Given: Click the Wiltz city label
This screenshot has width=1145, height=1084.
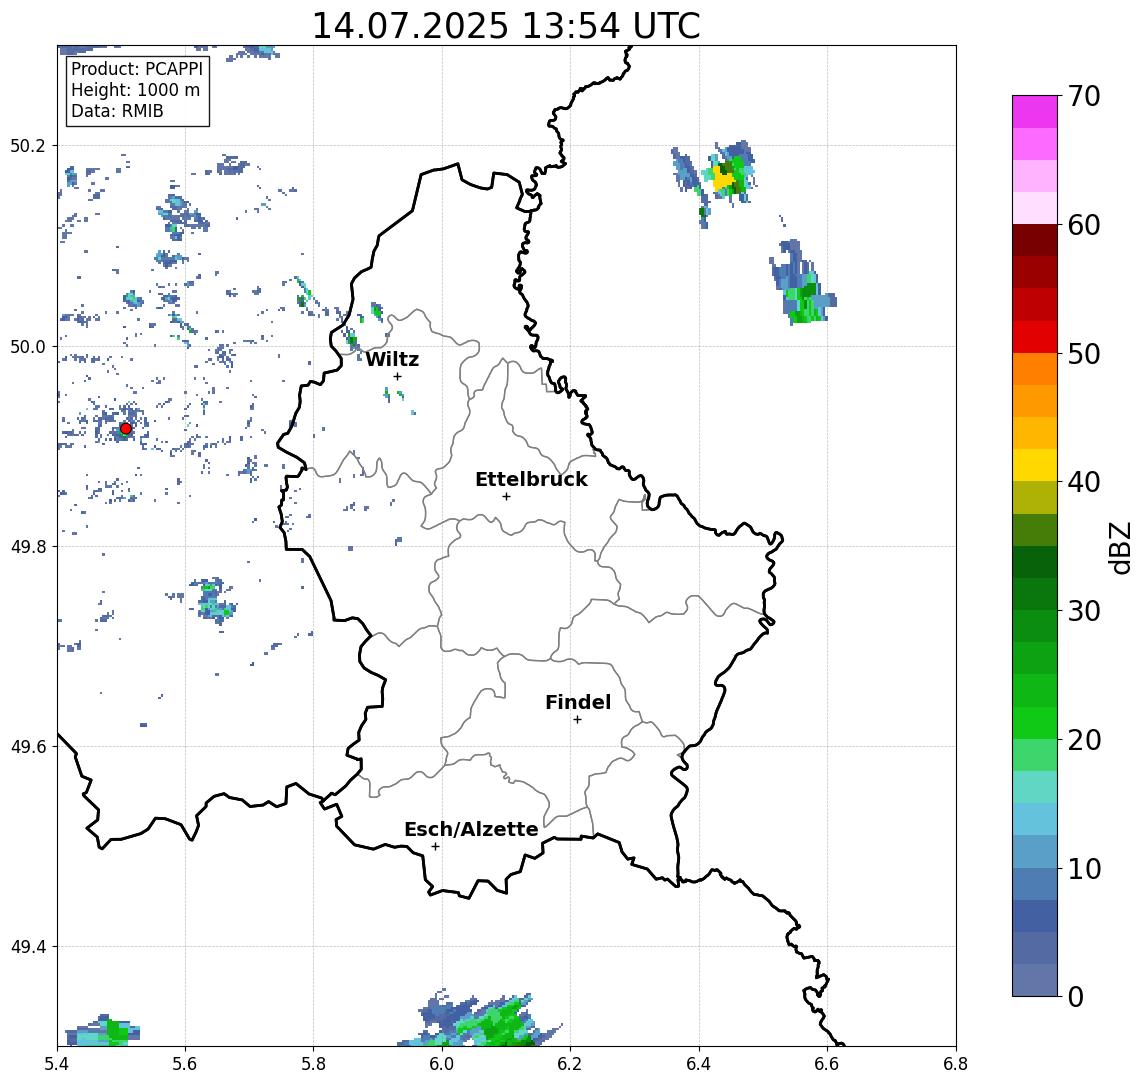Looking at the screenshot, I should click(392, 359).
